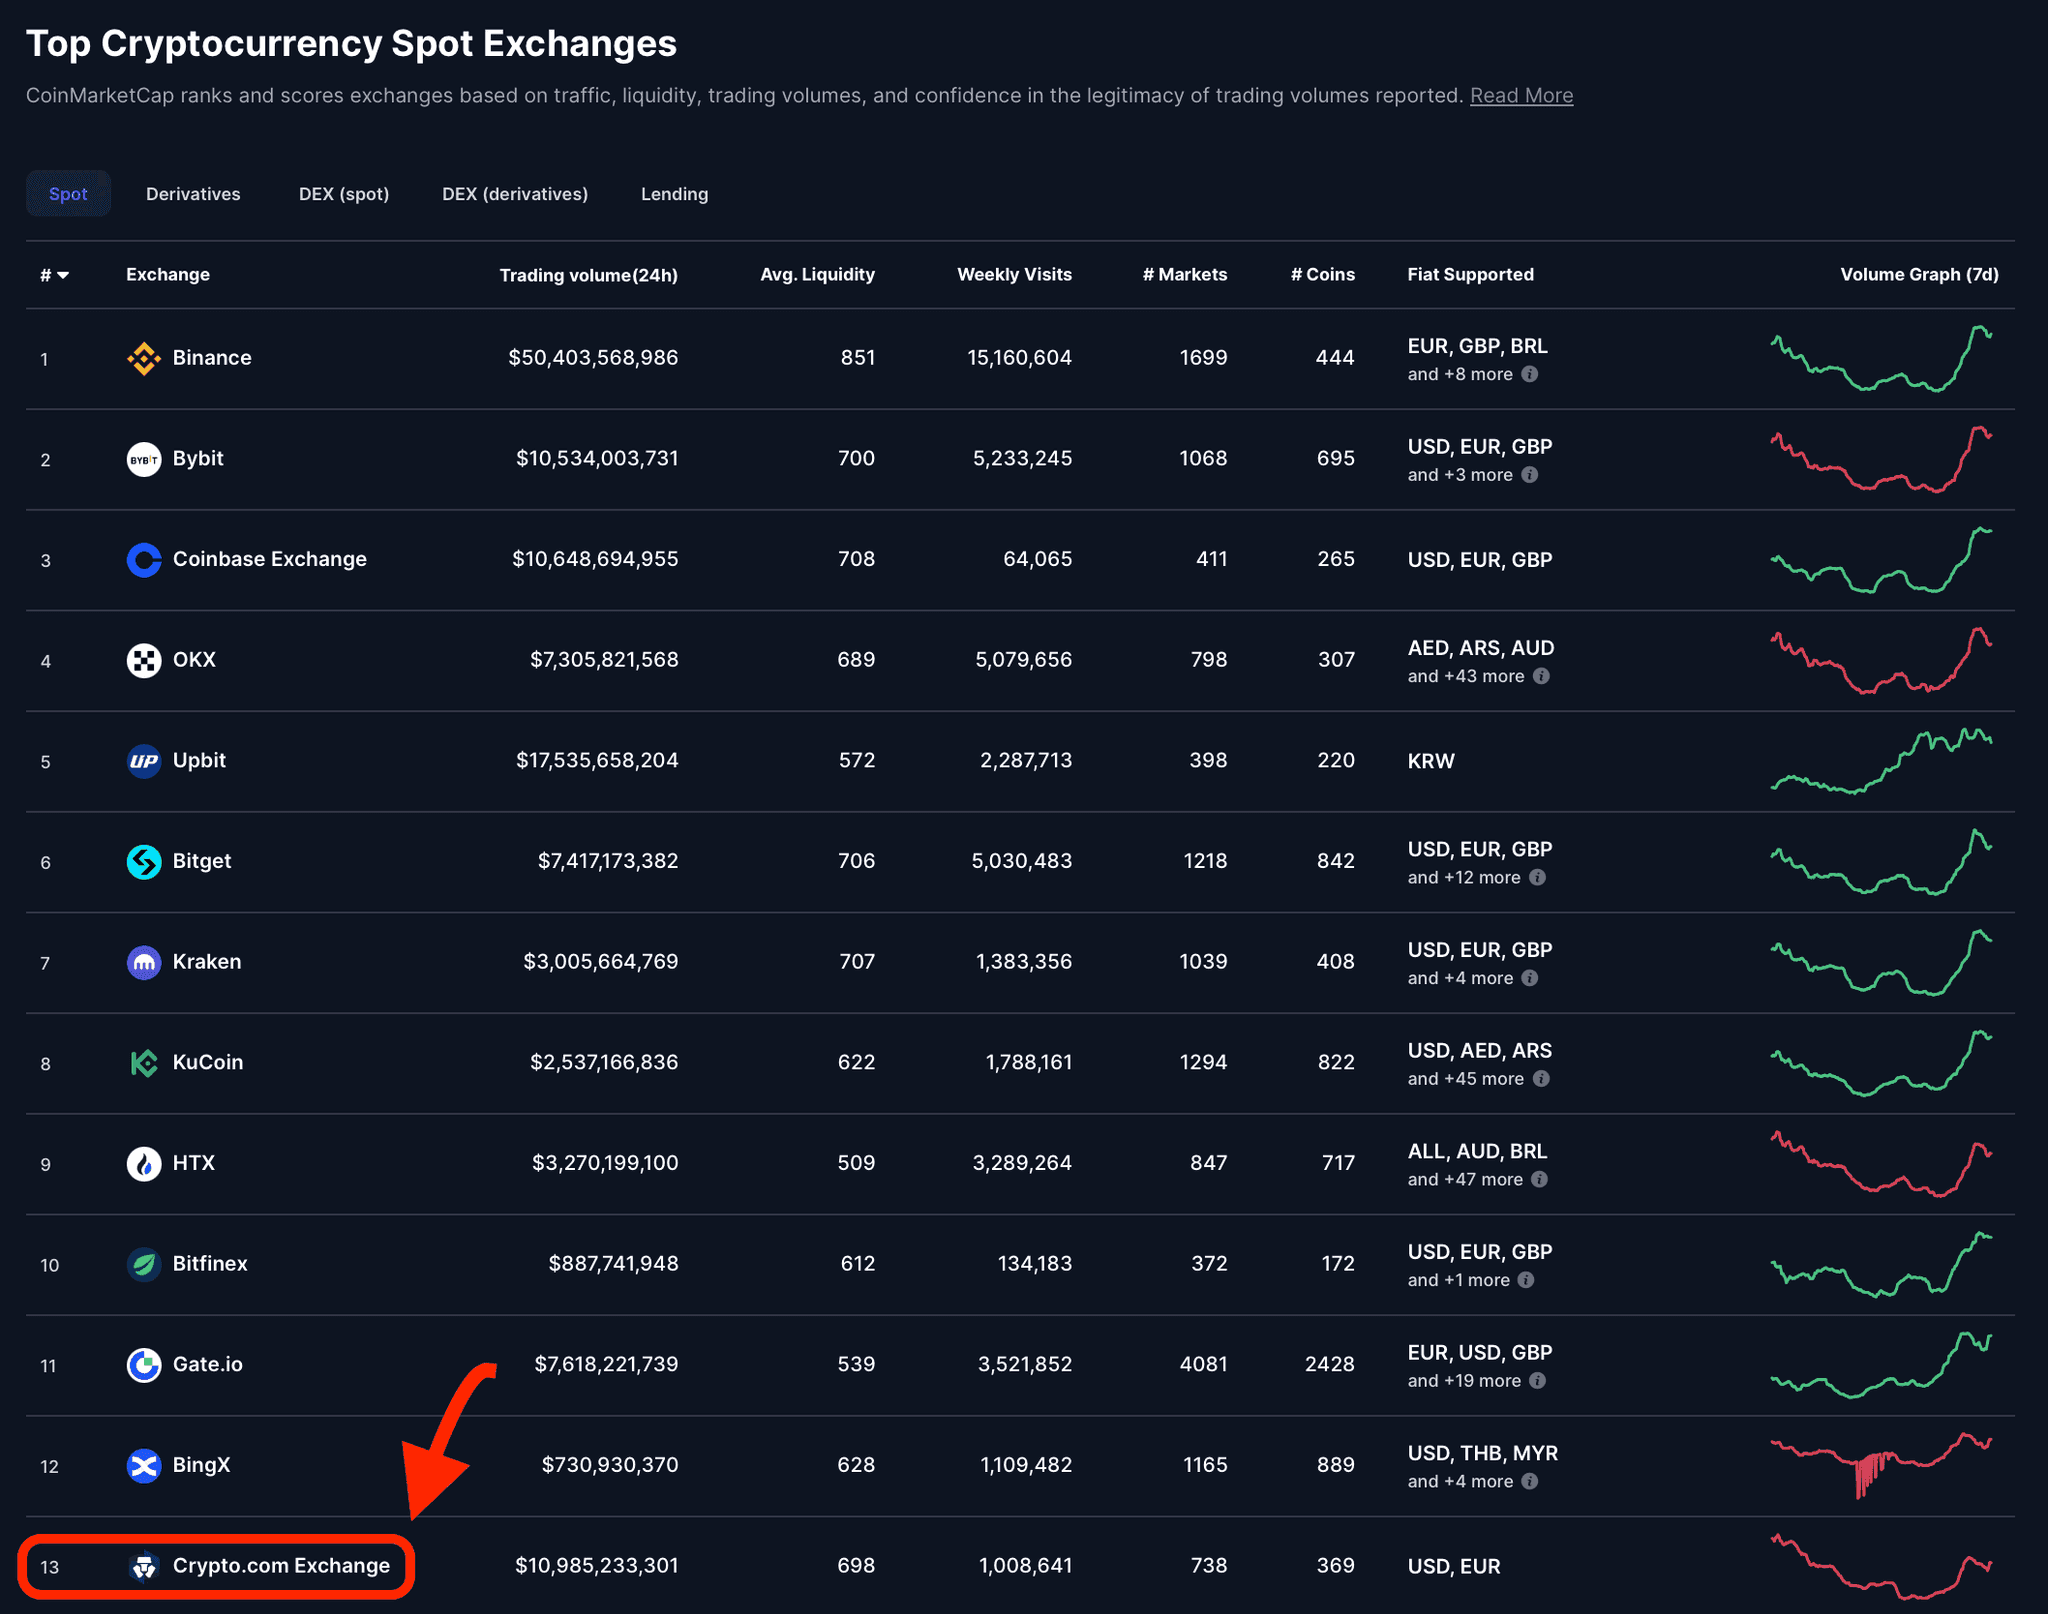Click Upbit trading volume $17,535,658,204
The width and height of the screenshot is (2048, 1614).
pos(597,761)
